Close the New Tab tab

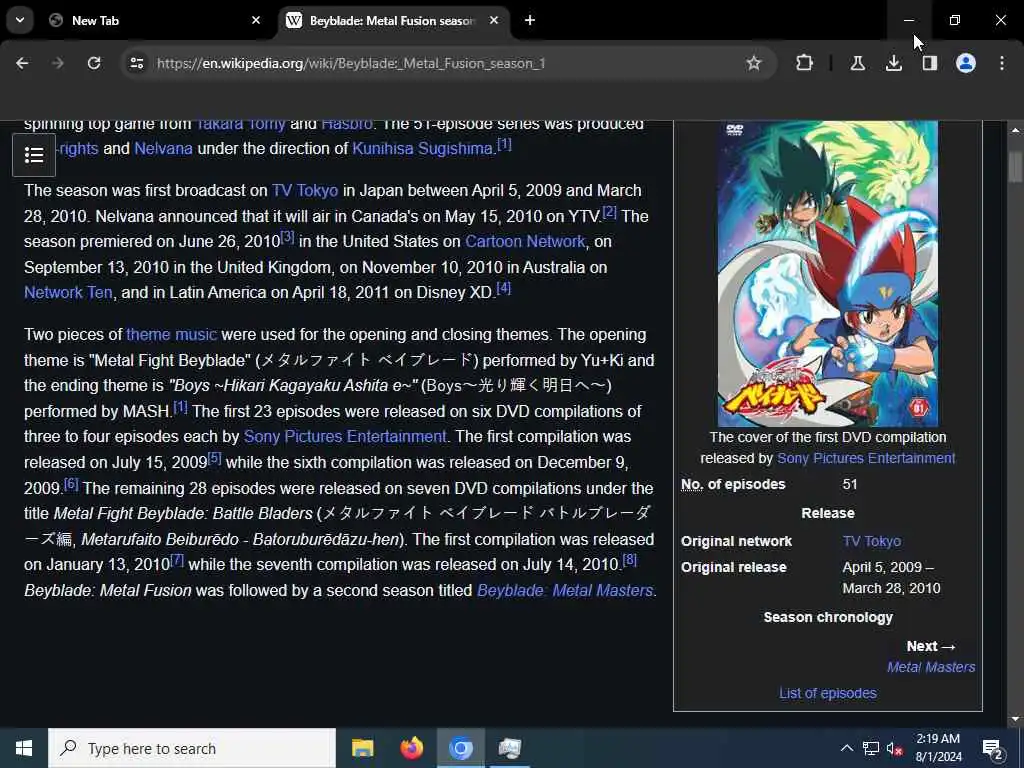click(256, 20)
